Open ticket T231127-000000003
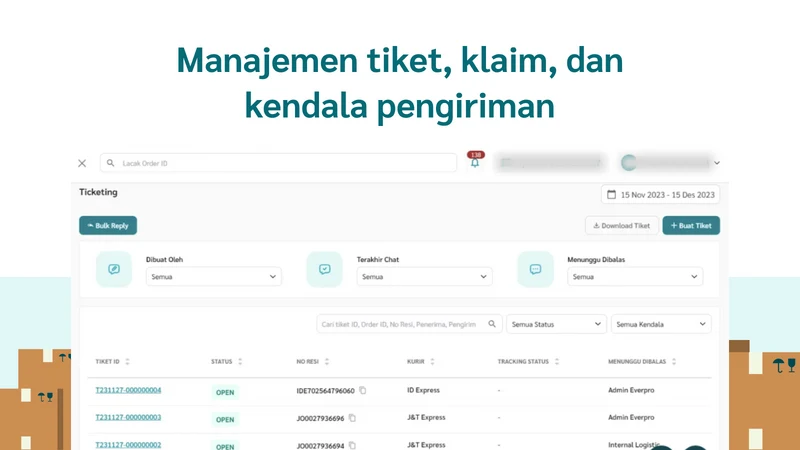Viewport: 800px width, 450px height. point(128,417)
